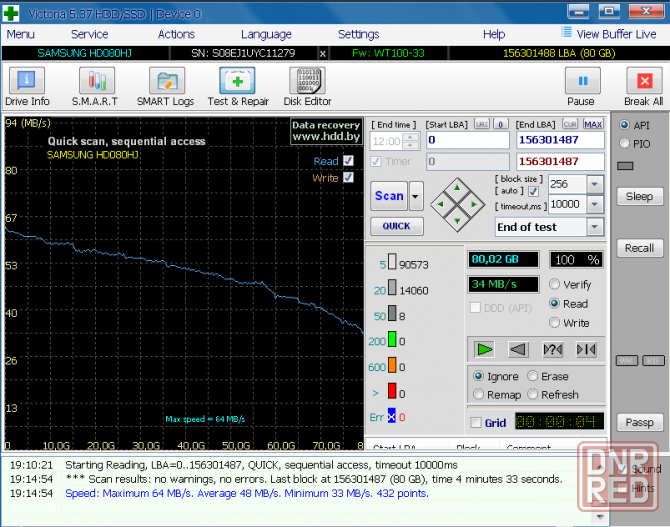This screenshot has height=527, width=670.
Task: Open the Service menu
Action: pos(90,34)
